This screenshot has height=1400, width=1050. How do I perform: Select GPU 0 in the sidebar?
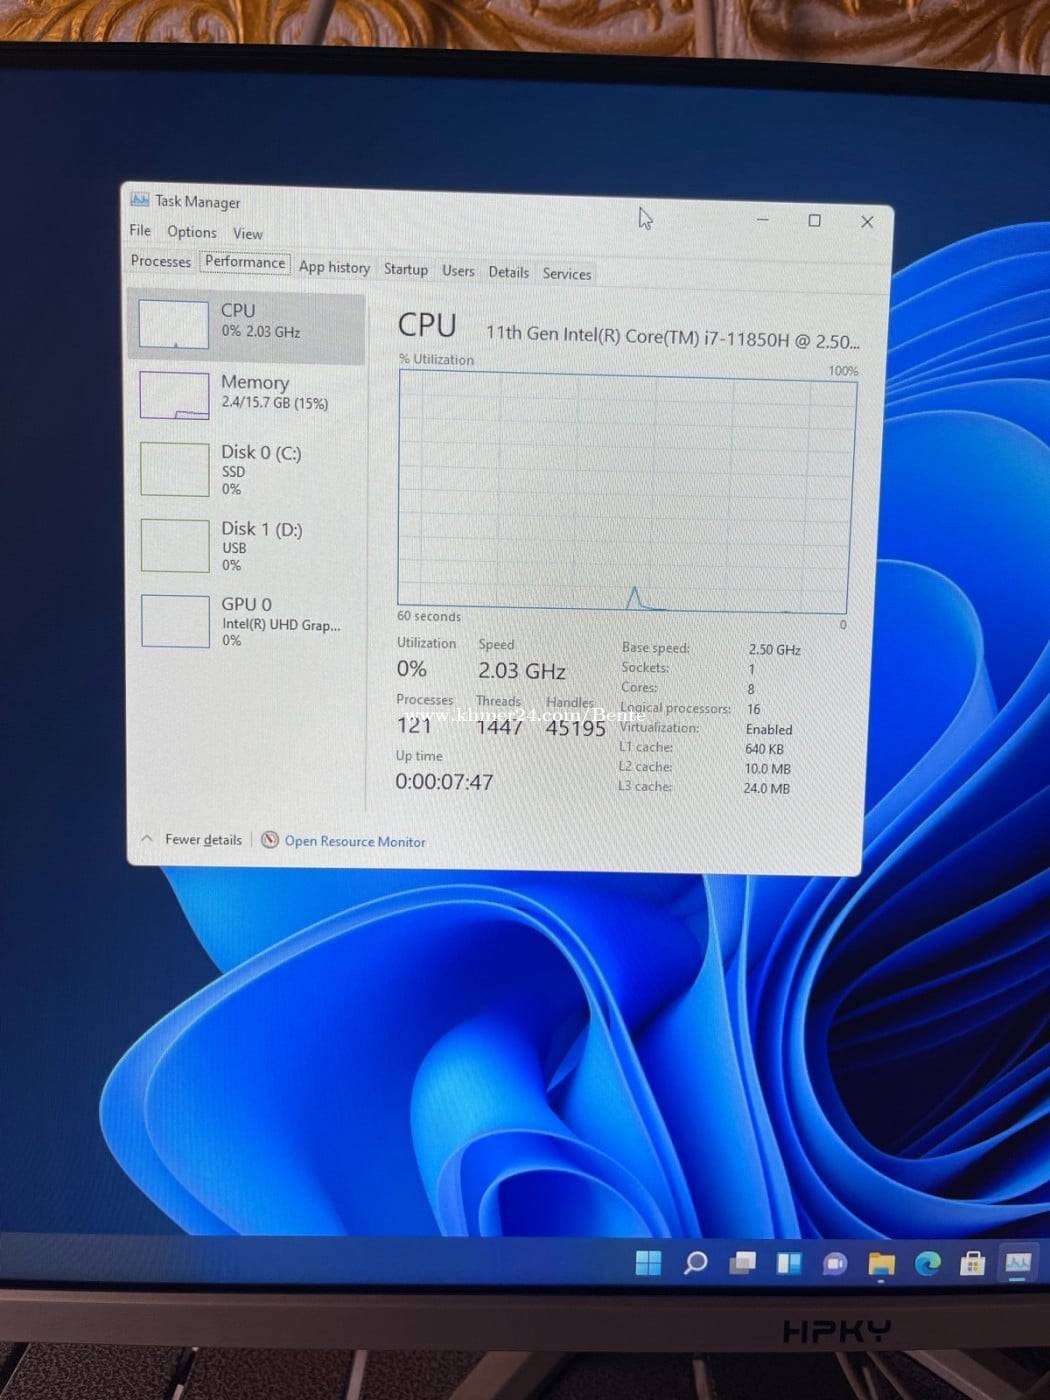[246, 621]
